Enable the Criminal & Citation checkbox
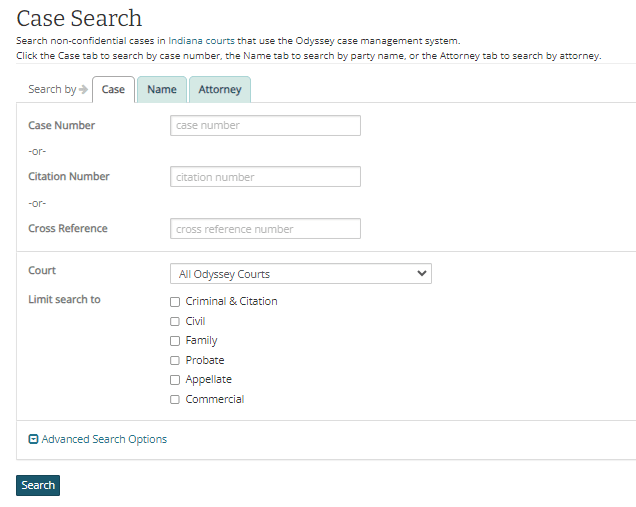 (175, 301)
